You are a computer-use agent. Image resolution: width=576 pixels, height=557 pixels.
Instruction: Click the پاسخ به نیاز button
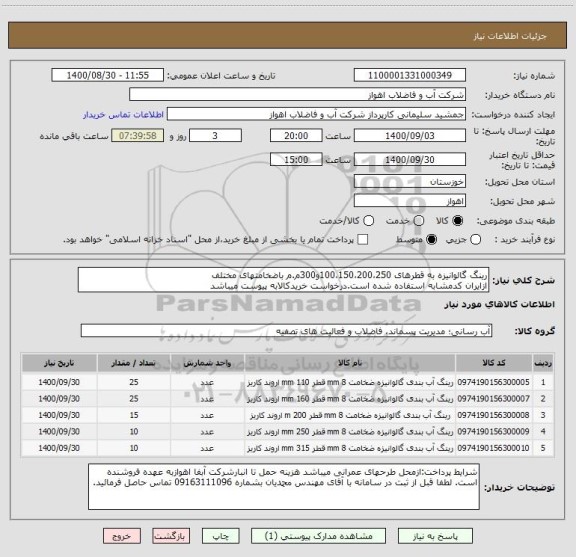[435, 536]
